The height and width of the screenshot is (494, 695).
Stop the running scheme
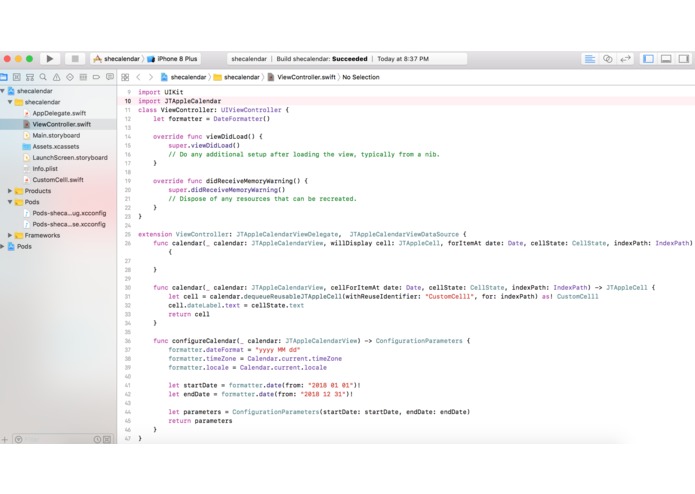click(75, 58)
